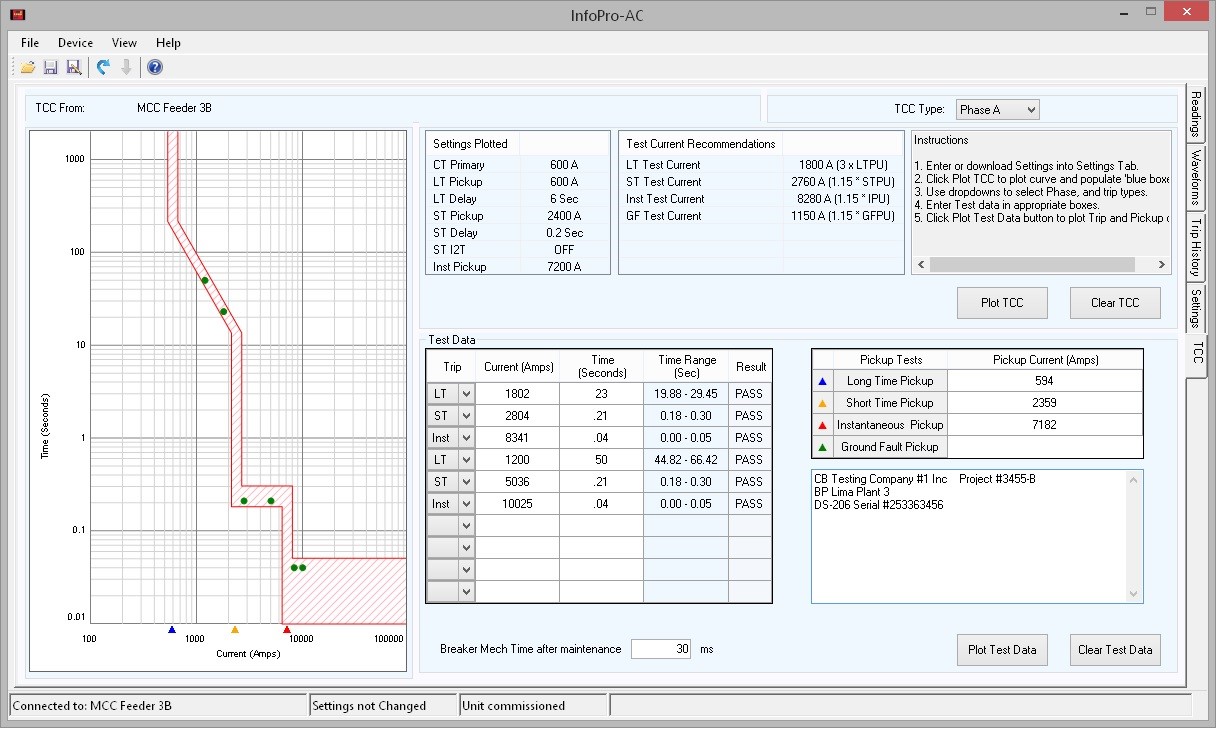Click the Breaker Mech Time input field

(661, 649)
